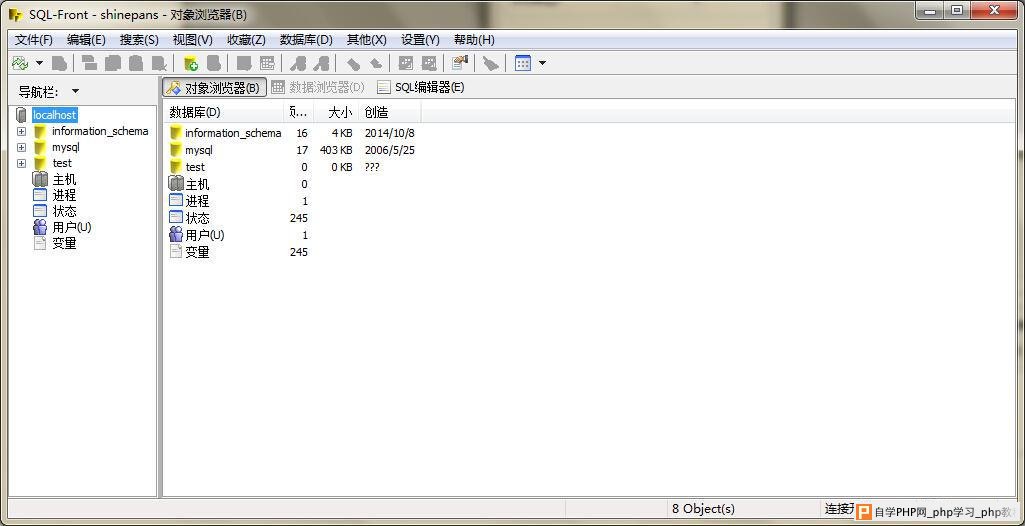This screenshot has width=1025, height=526.
Task: Switch to SQL编辑器(E) tab
Action: [421, 88]
